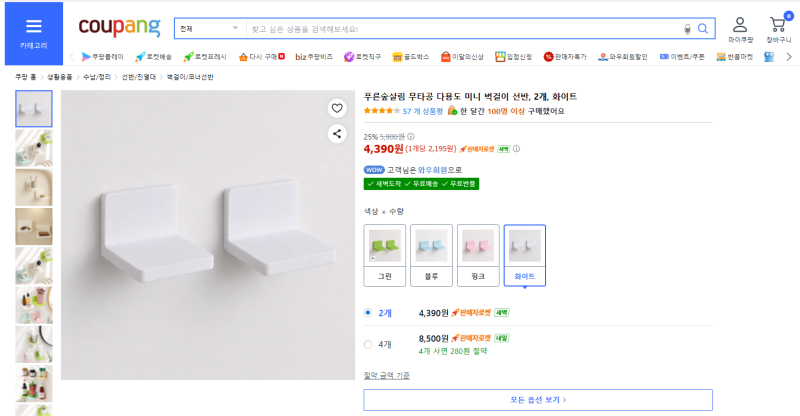
Task: Click the main product image
Action: pyautogui.click(x=208, y=235)
